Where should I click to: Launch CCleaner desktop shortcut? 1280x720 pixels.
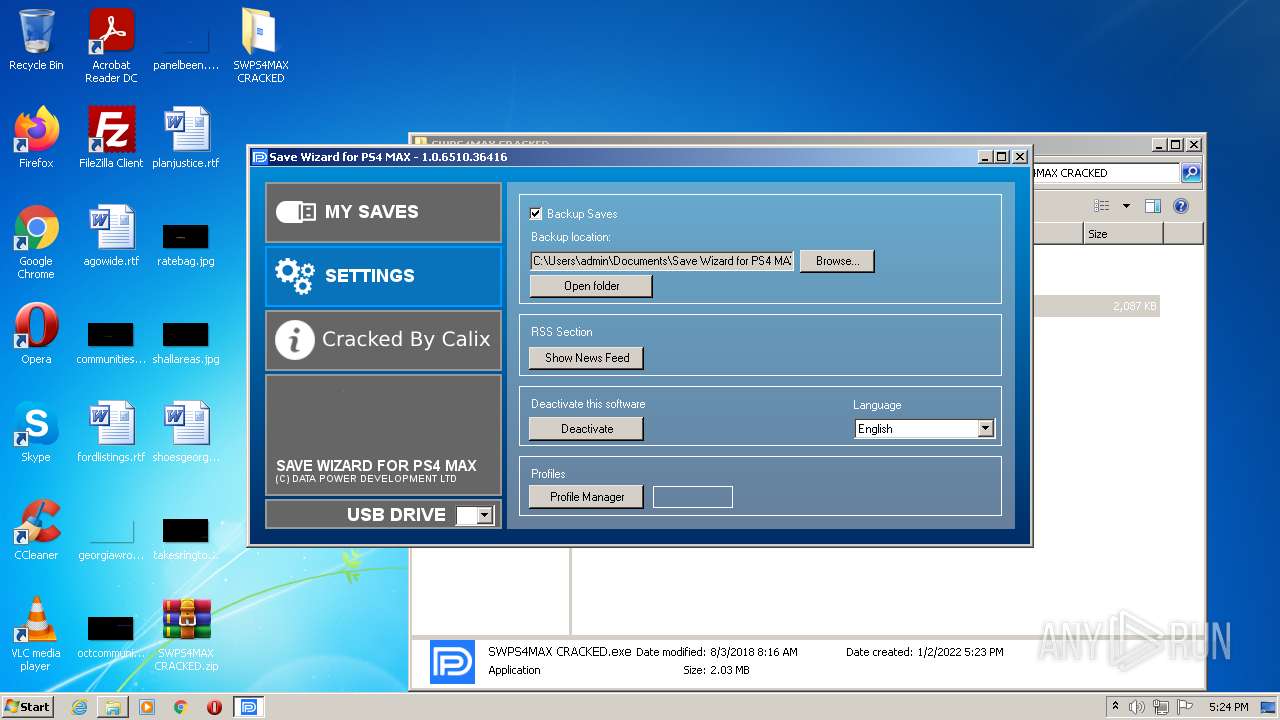[x=36, y=530]
